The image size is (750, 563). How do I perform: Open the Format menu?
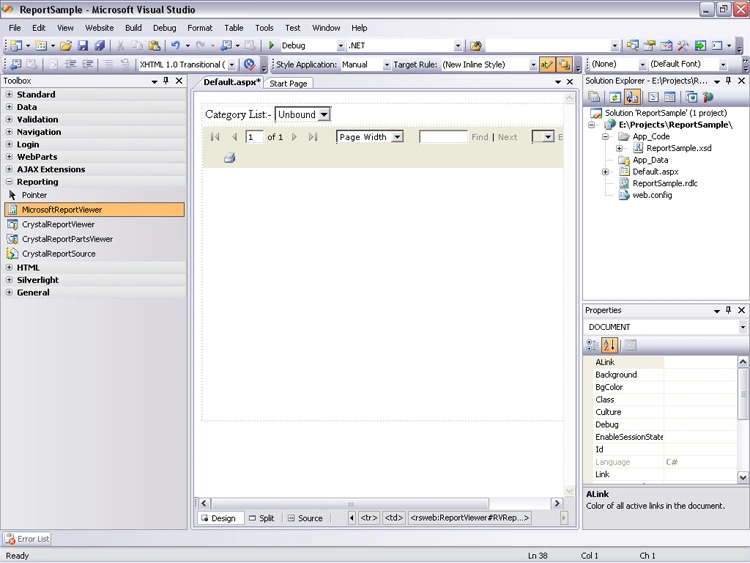click(x=200, y=28)
